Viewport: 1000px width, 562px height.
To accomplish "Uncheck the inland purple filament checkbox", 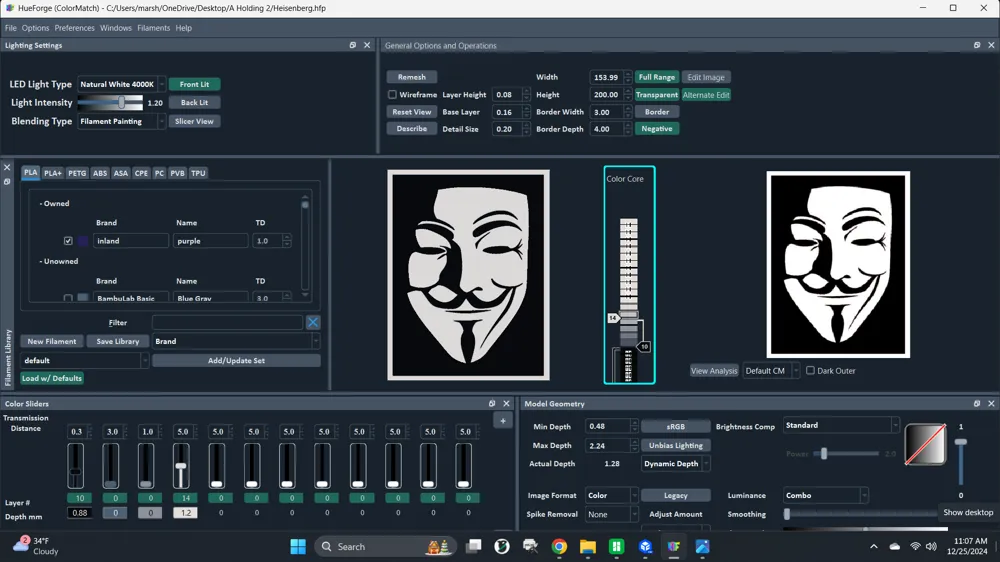I will pos(68,241).
